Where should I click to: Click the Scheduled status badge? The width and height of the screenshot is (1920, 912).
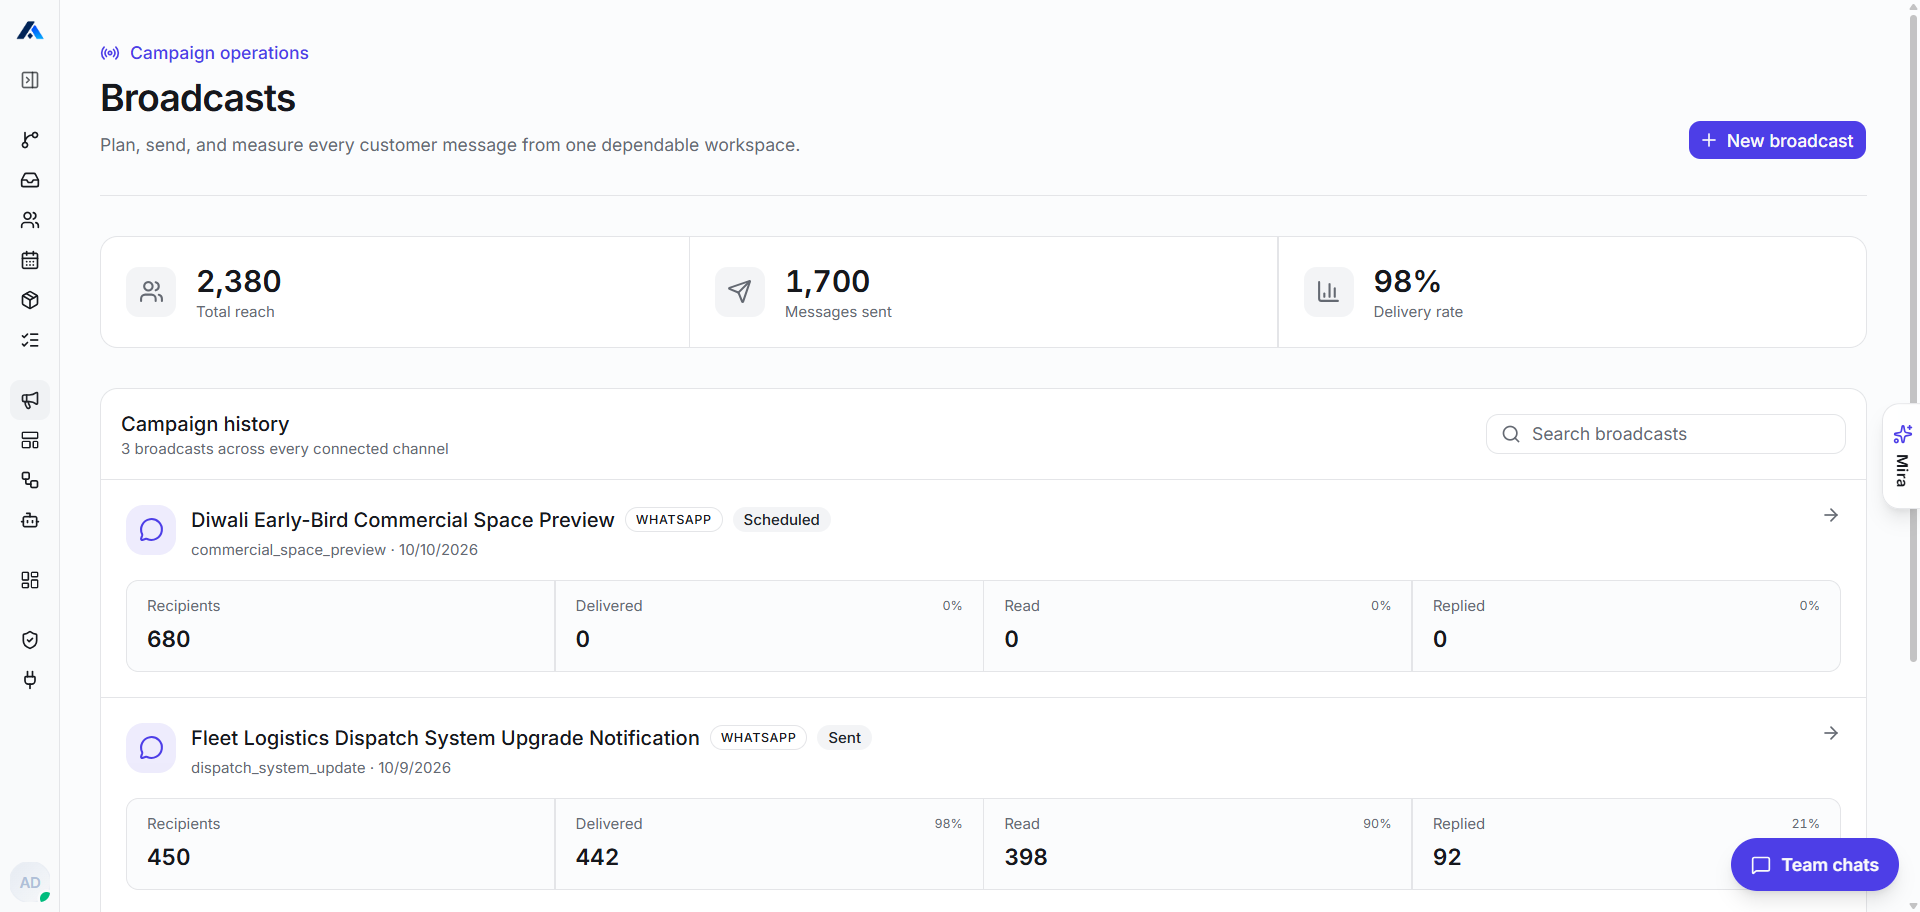[781, 520]
